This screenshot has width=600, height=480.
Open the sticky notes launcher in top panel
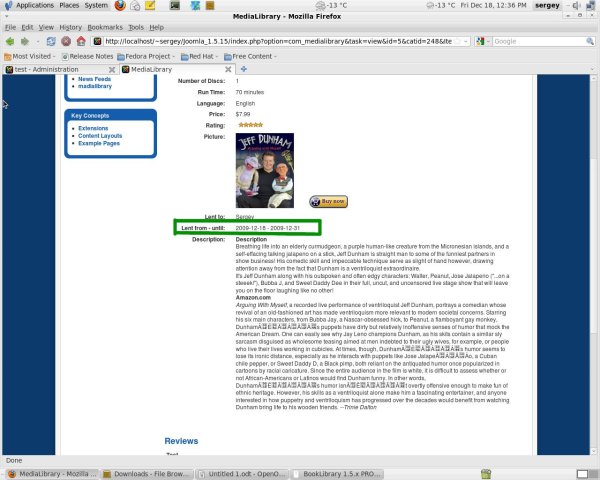coord(150,5)
